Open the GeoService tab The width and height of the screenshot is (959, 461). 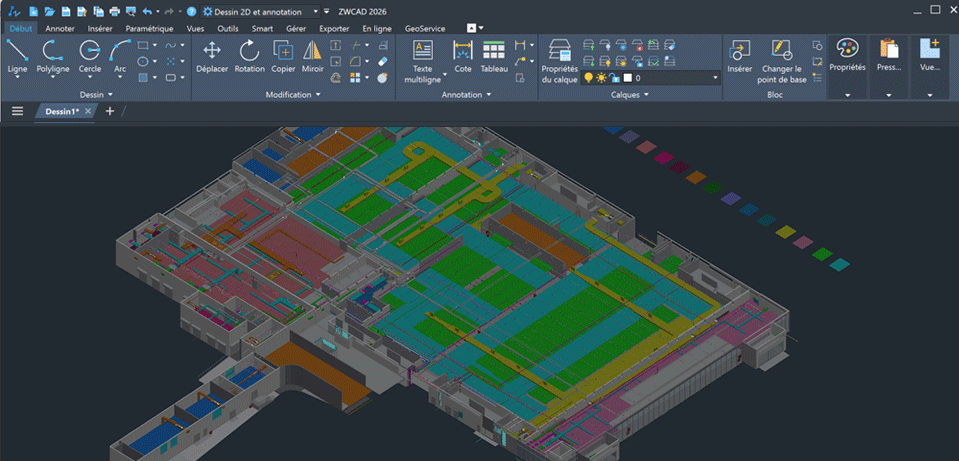coord(425,28)
